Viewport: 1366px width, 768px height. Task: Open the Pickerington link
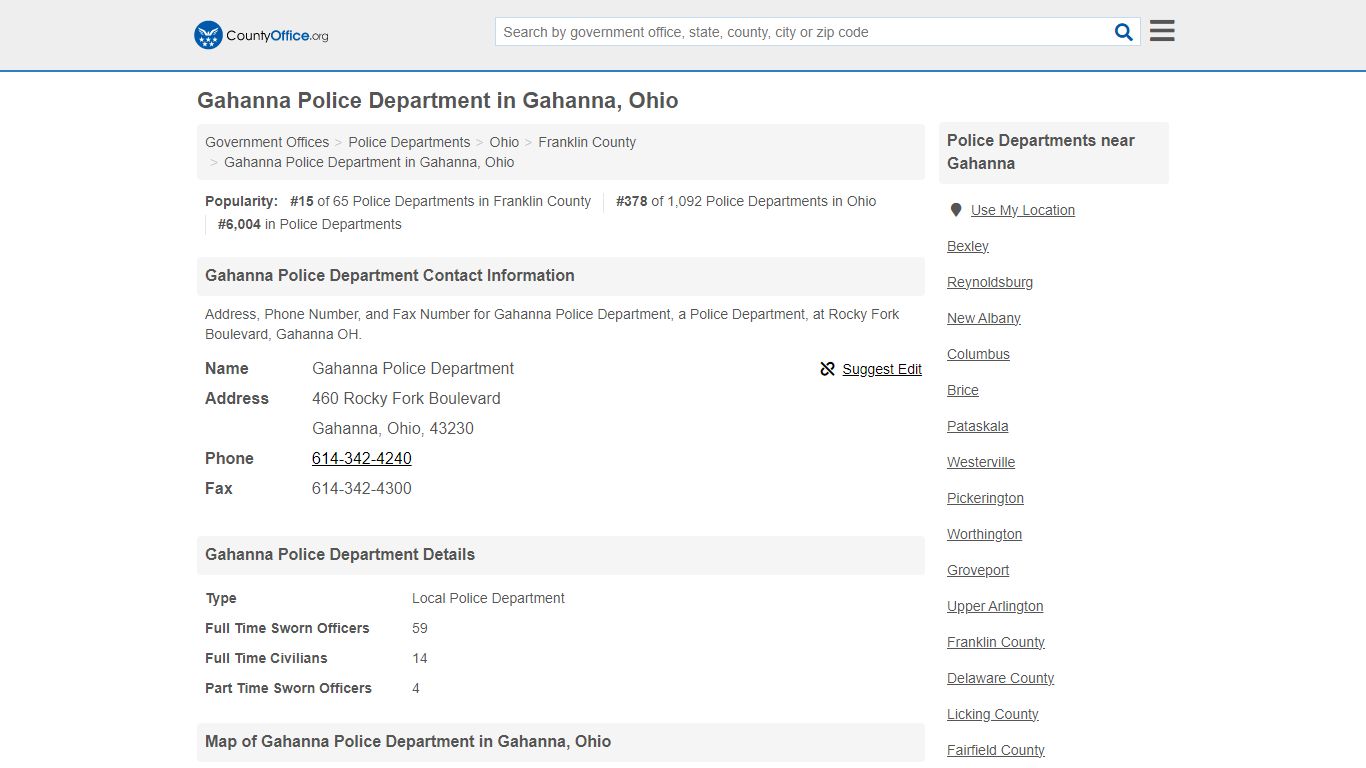point(985,498)
